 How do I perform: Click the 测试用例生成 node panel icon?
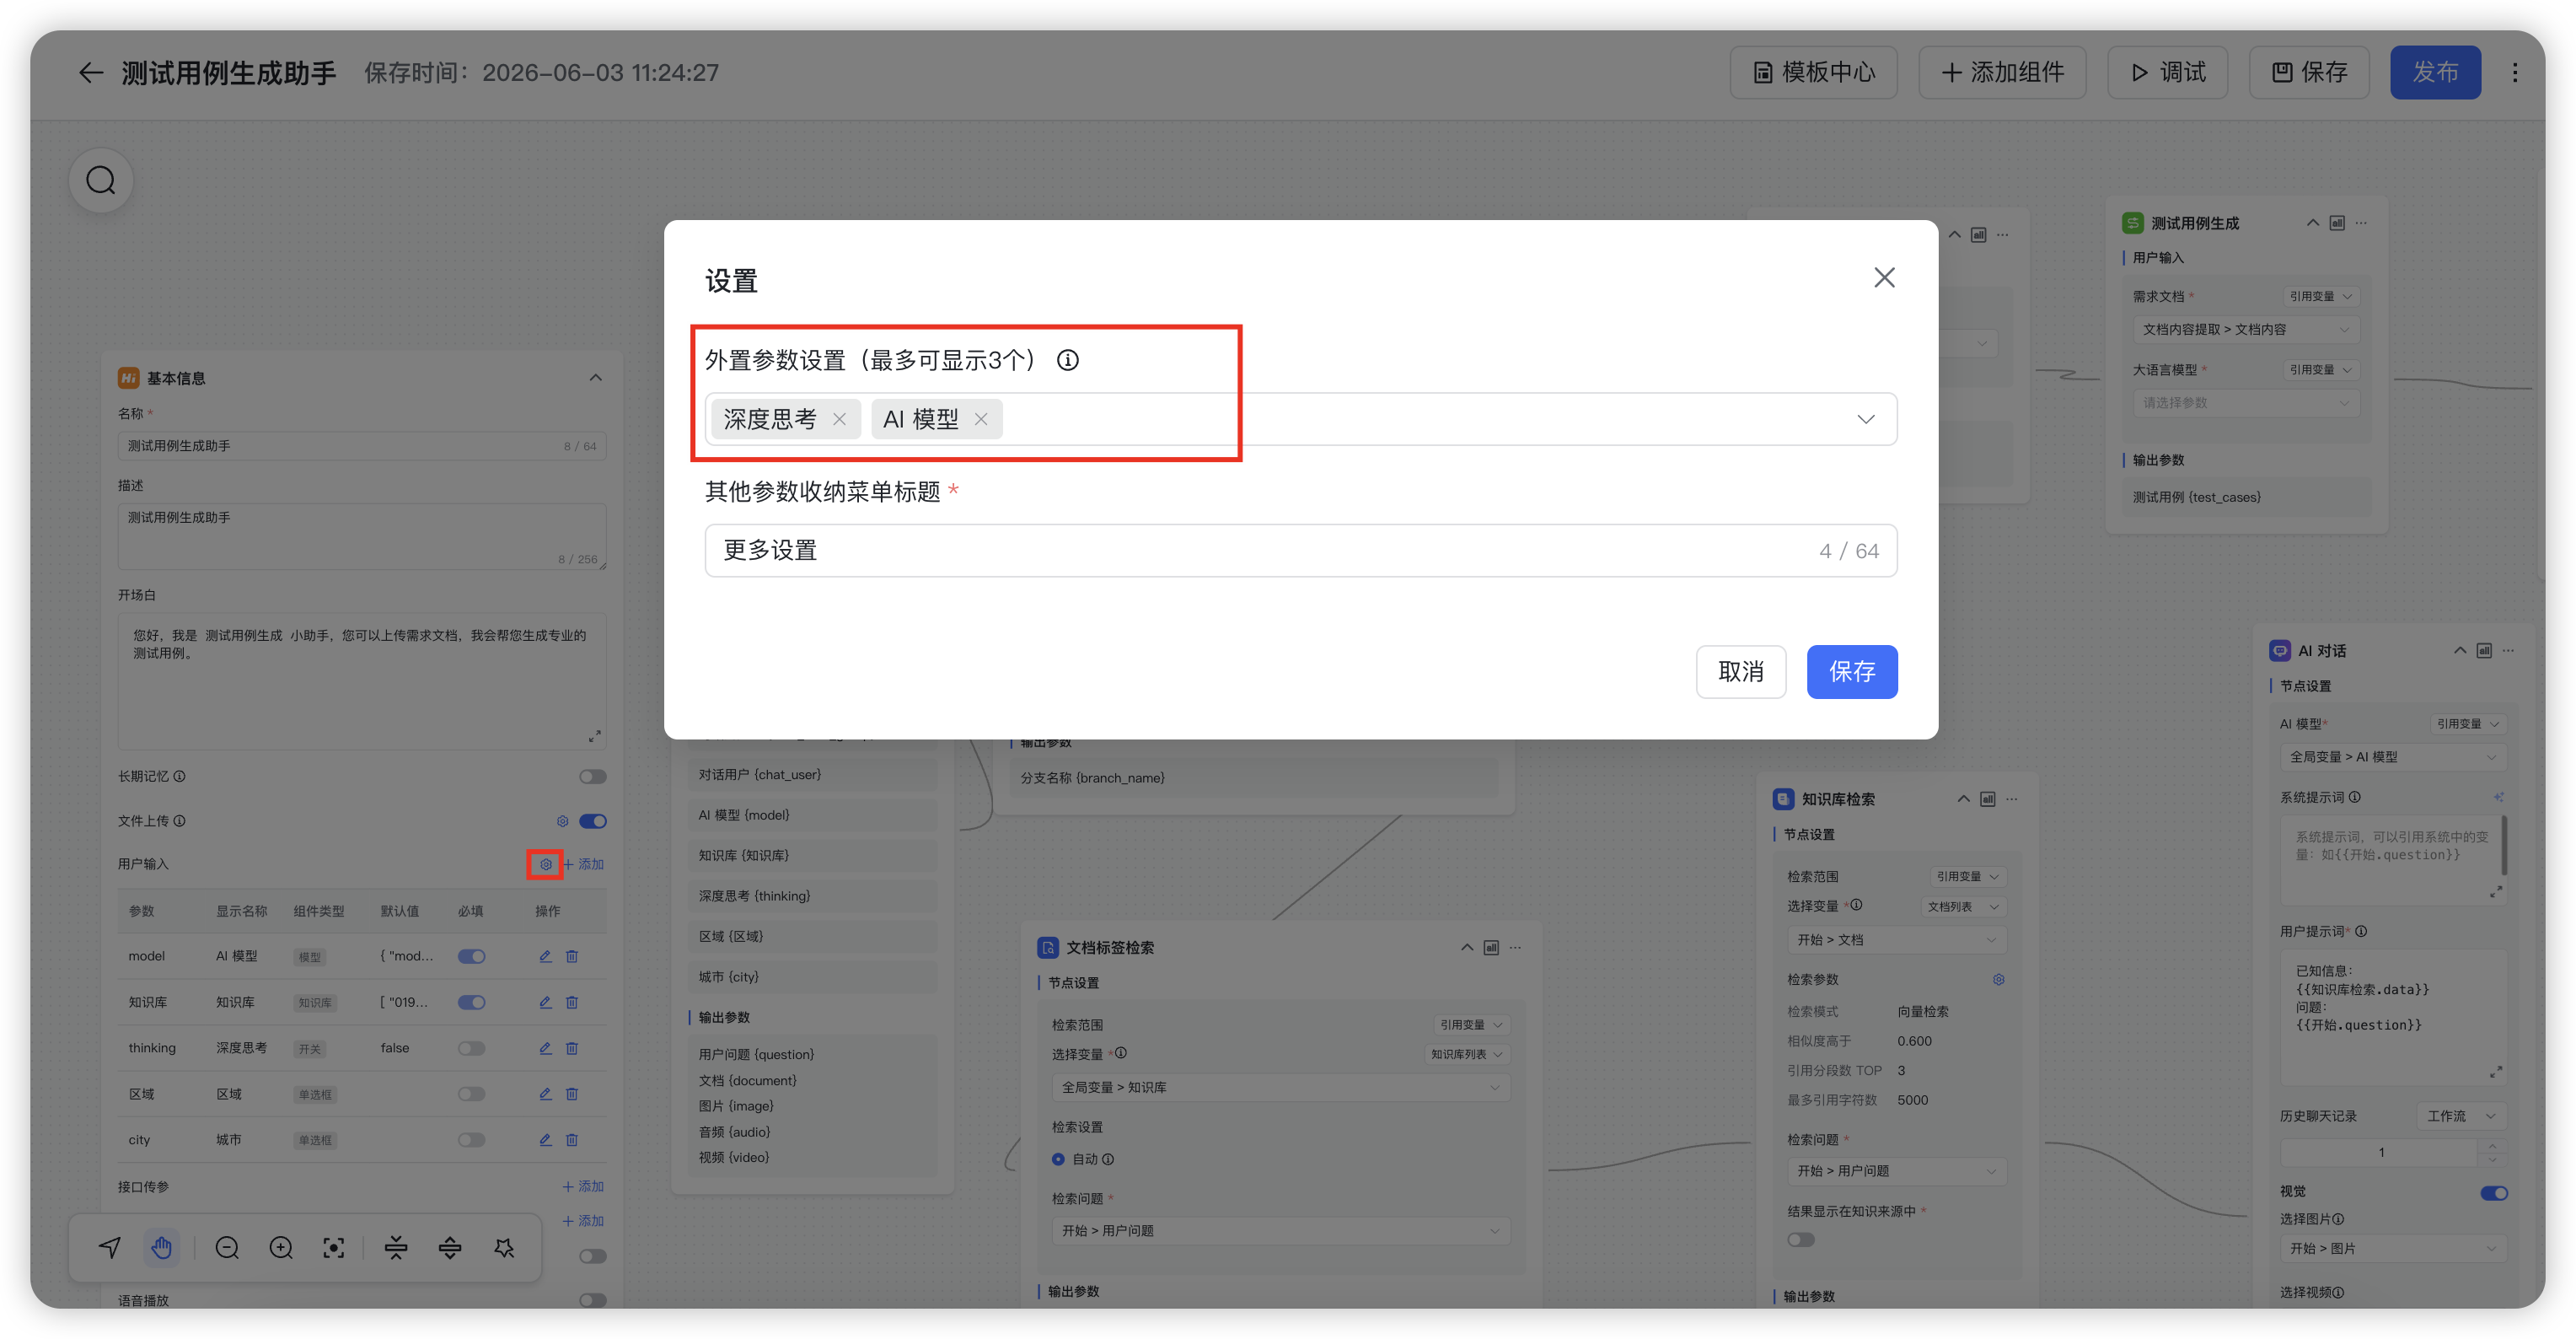pos(2337,223)
